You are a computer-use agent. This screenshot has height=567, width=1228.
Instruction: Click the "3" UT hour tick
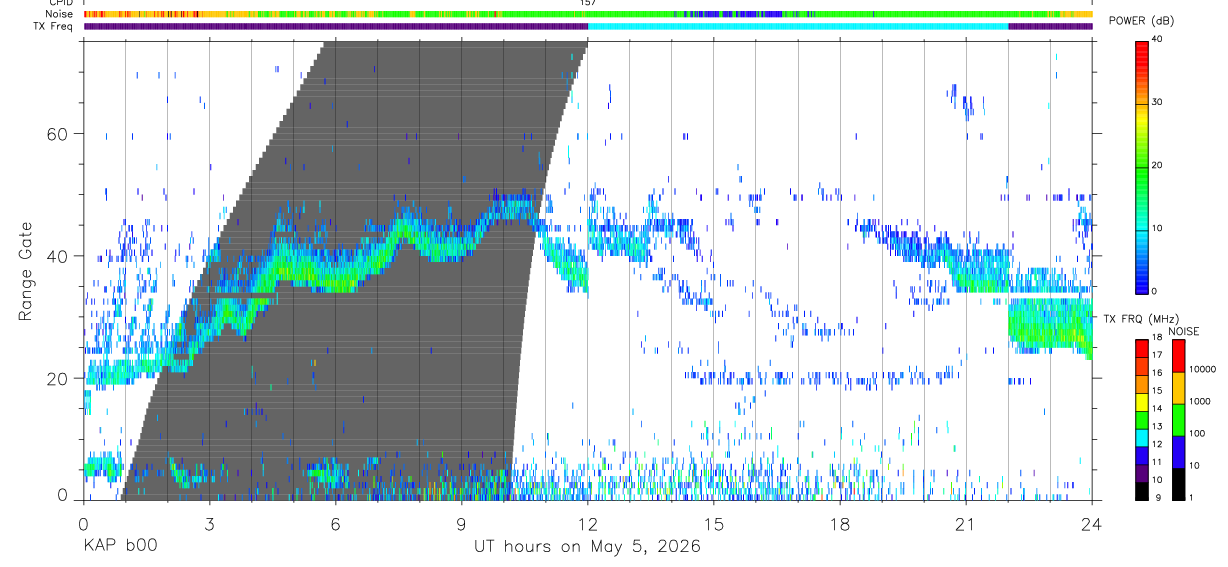pyautogui.click(x=209, y=523)
